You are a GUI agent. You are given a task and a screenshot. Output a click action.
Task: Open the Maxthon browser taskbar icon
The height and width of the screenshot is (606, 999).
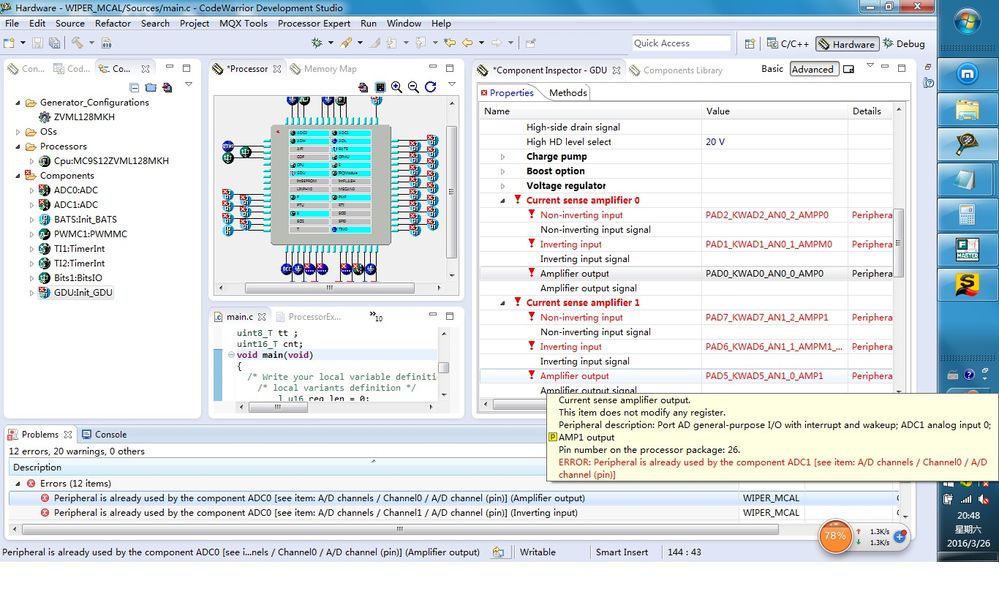967,74
